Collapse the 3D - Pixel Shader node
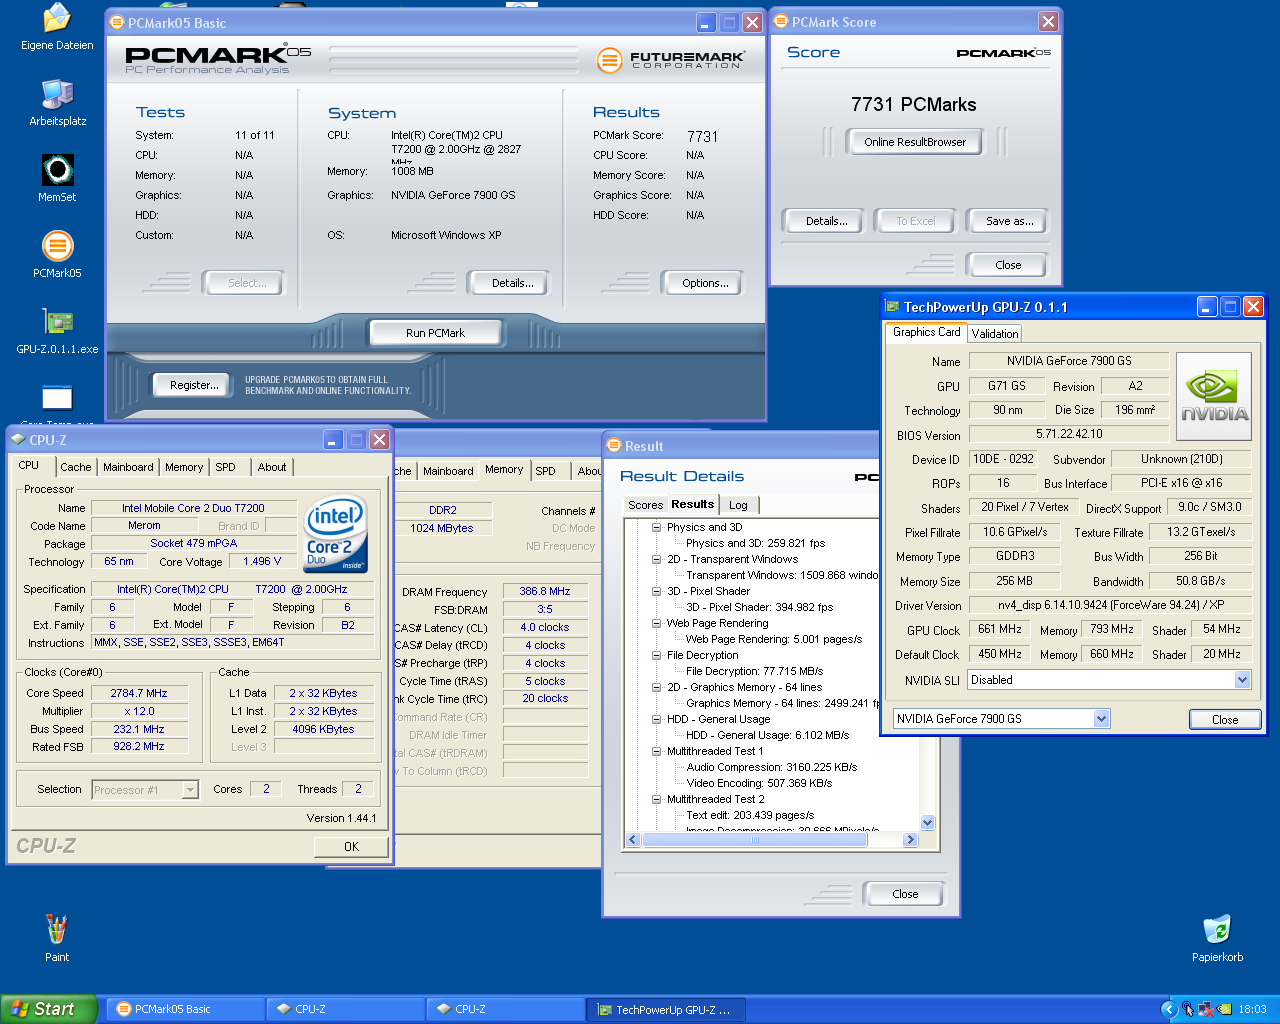This screenshot has width=1280, height=1024. tap(657, 591)
